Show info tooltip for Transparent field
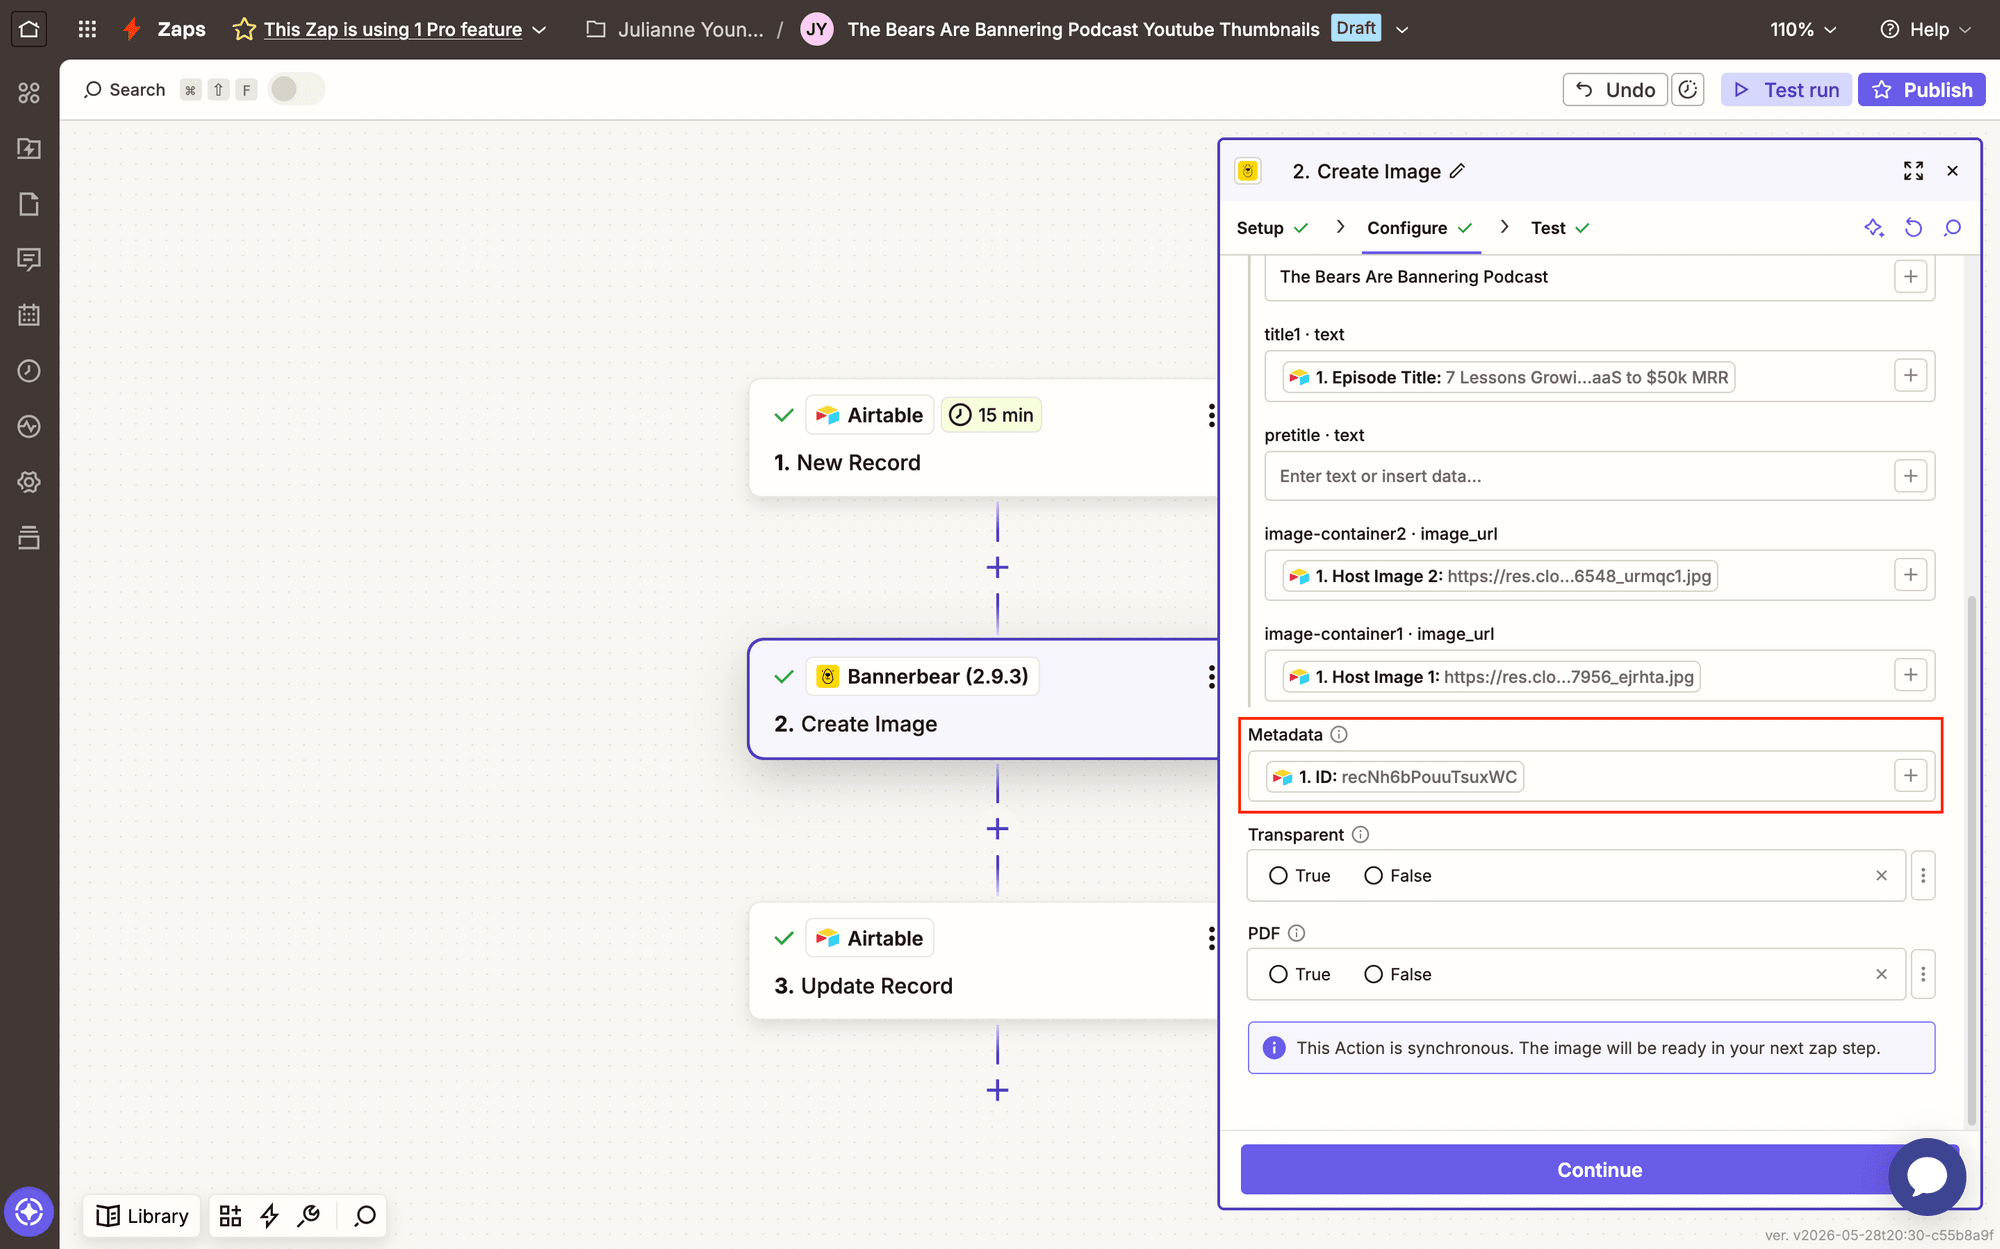The height and width of the screenshot is (1249, 2000). coord(1360,835)
